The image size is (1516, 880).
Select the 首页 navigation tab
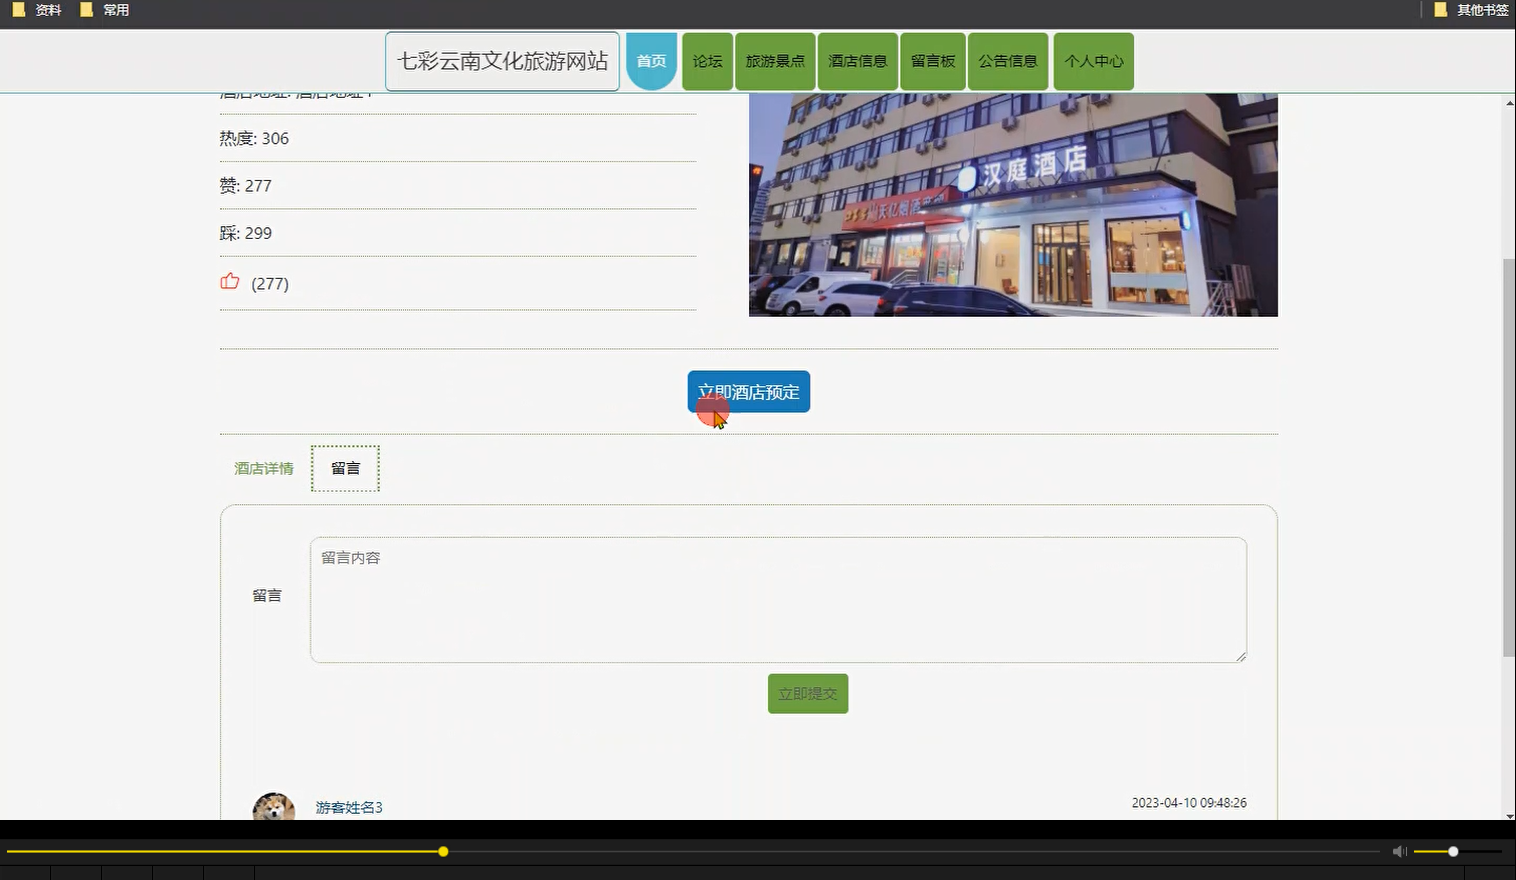[651, 61]
